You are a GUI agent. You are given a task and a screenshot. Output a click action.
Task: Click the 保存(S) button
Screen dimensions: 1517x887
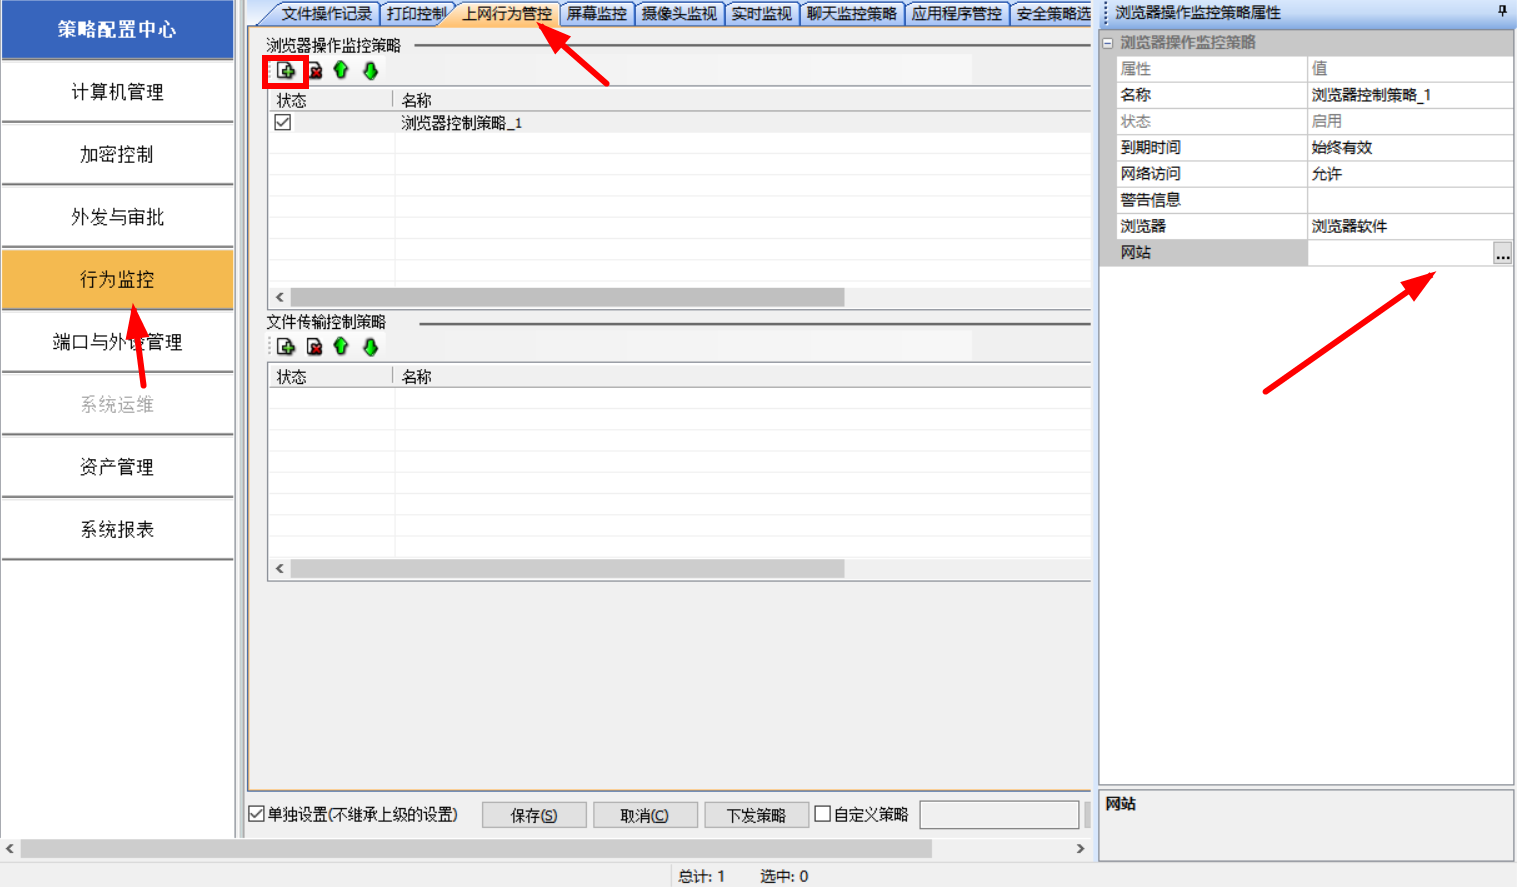click(x=533, y=815)
